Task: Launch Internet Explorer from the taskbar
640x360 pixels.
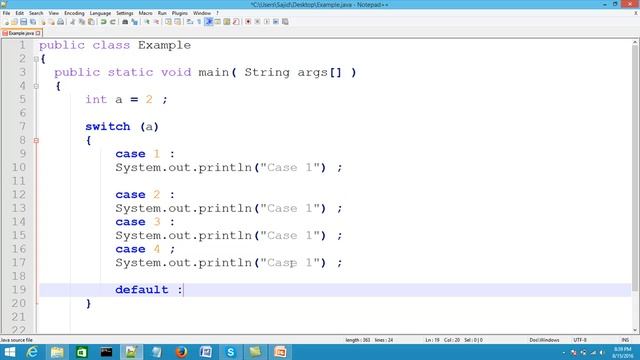Action: click(32, 352)
